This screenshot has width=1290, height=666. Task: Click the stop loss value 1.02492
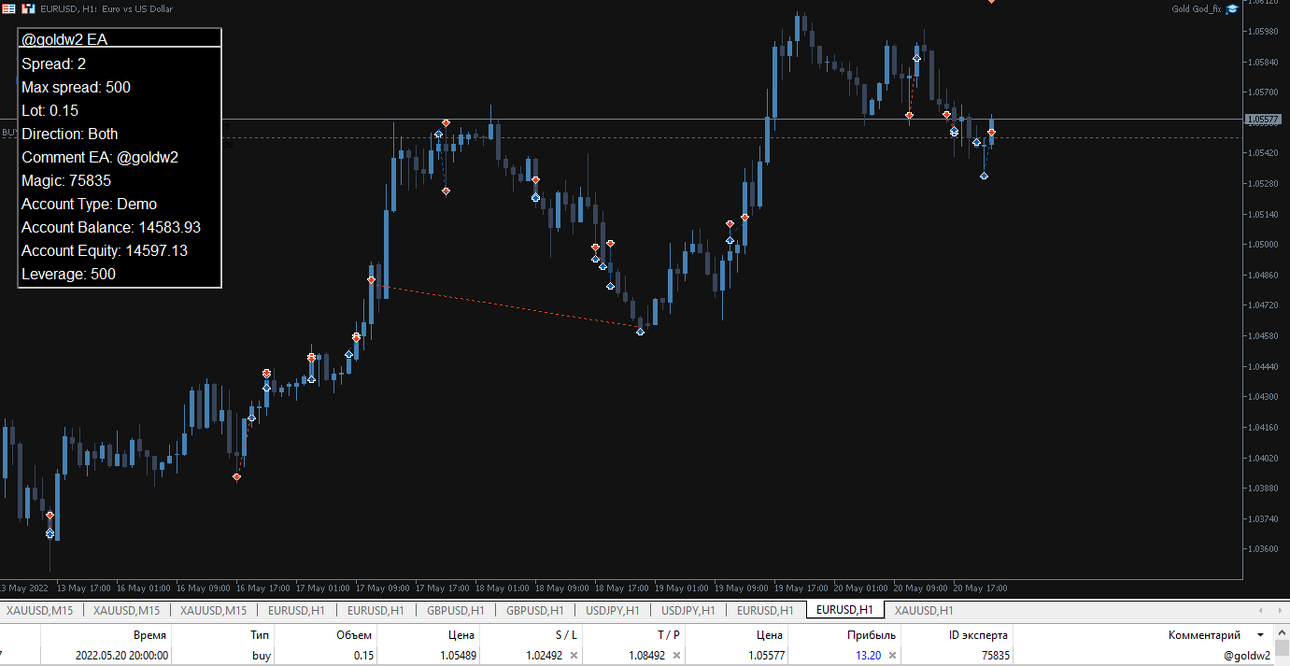(x=545, y=656)
